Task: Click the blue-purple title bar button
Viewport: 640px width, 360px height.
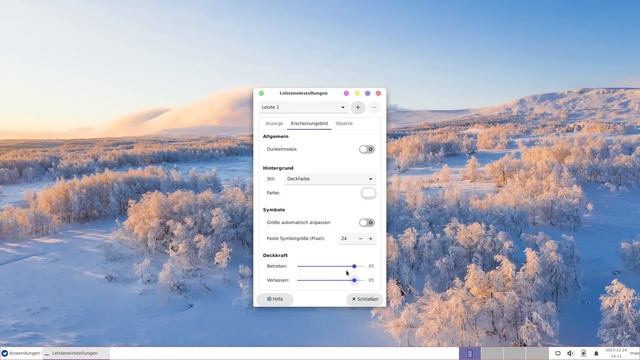Action: [368, 93]
